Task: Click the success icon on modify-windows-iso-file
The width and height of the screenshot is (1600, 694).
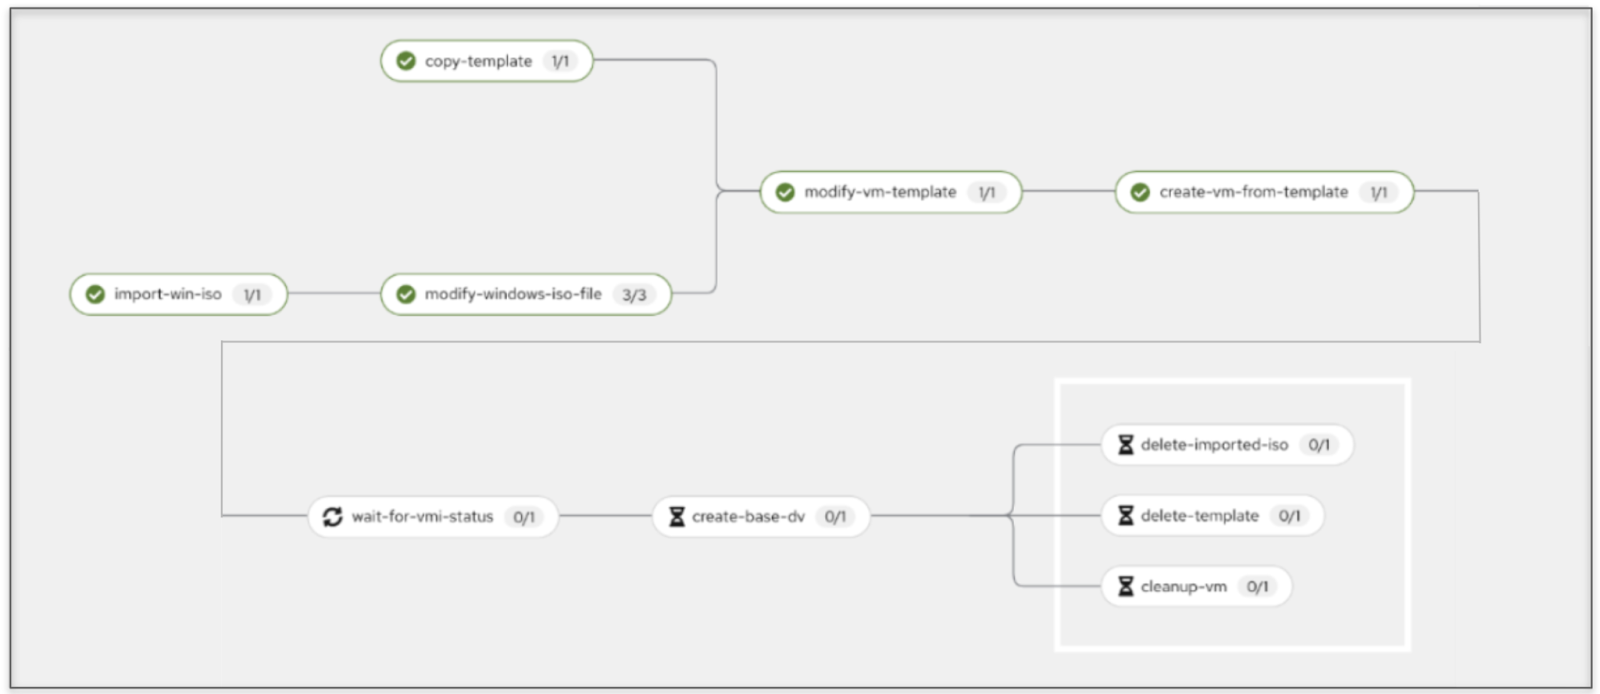Action: [x=406, y=294]
